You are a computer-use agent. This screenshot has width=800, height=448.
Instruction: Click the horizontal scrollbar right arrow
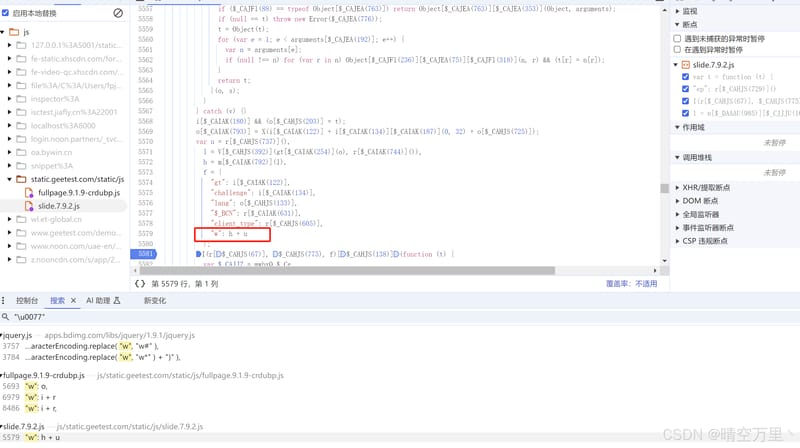655,270
